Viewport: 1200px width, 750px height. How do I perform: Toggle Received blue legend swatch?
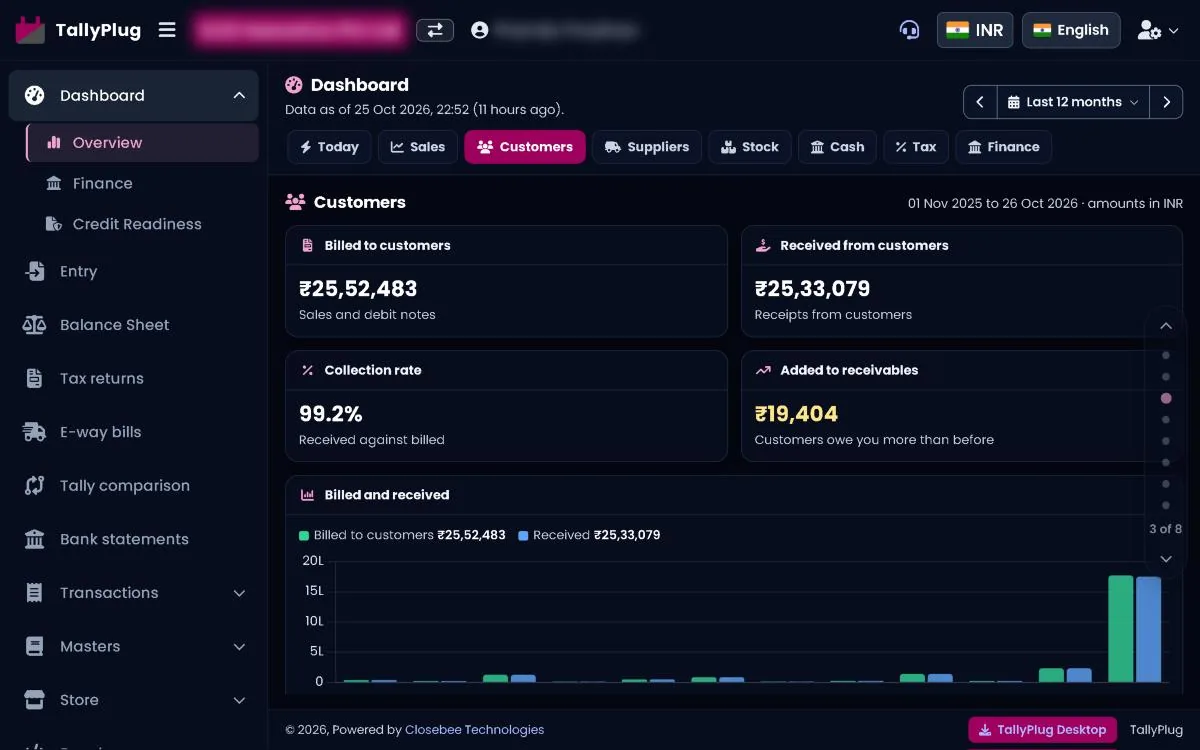pos(523,536)
